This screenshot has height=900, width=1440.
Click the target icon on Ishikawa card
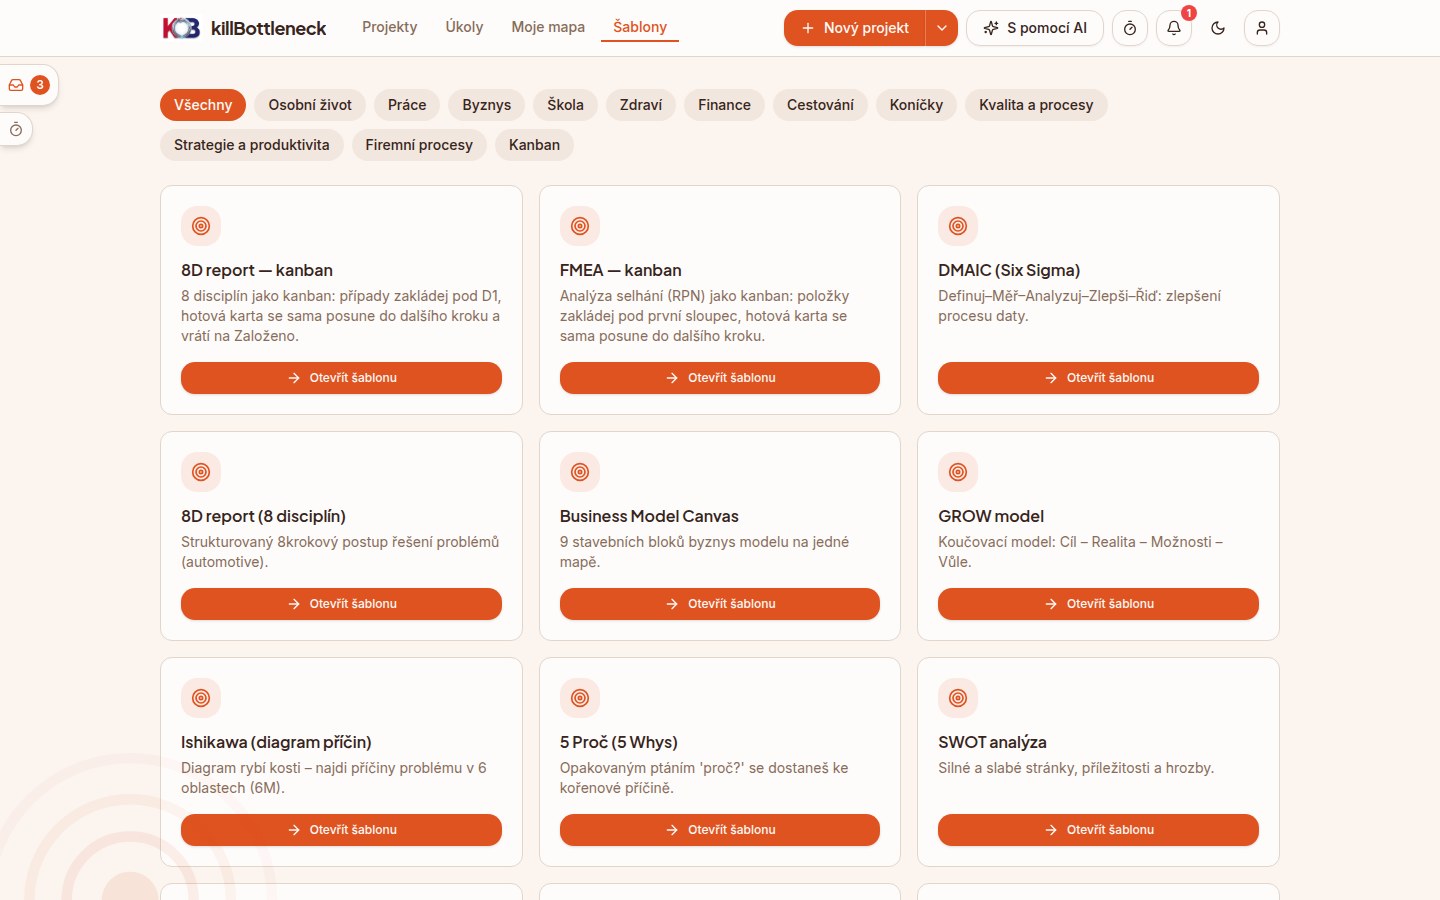201,698
